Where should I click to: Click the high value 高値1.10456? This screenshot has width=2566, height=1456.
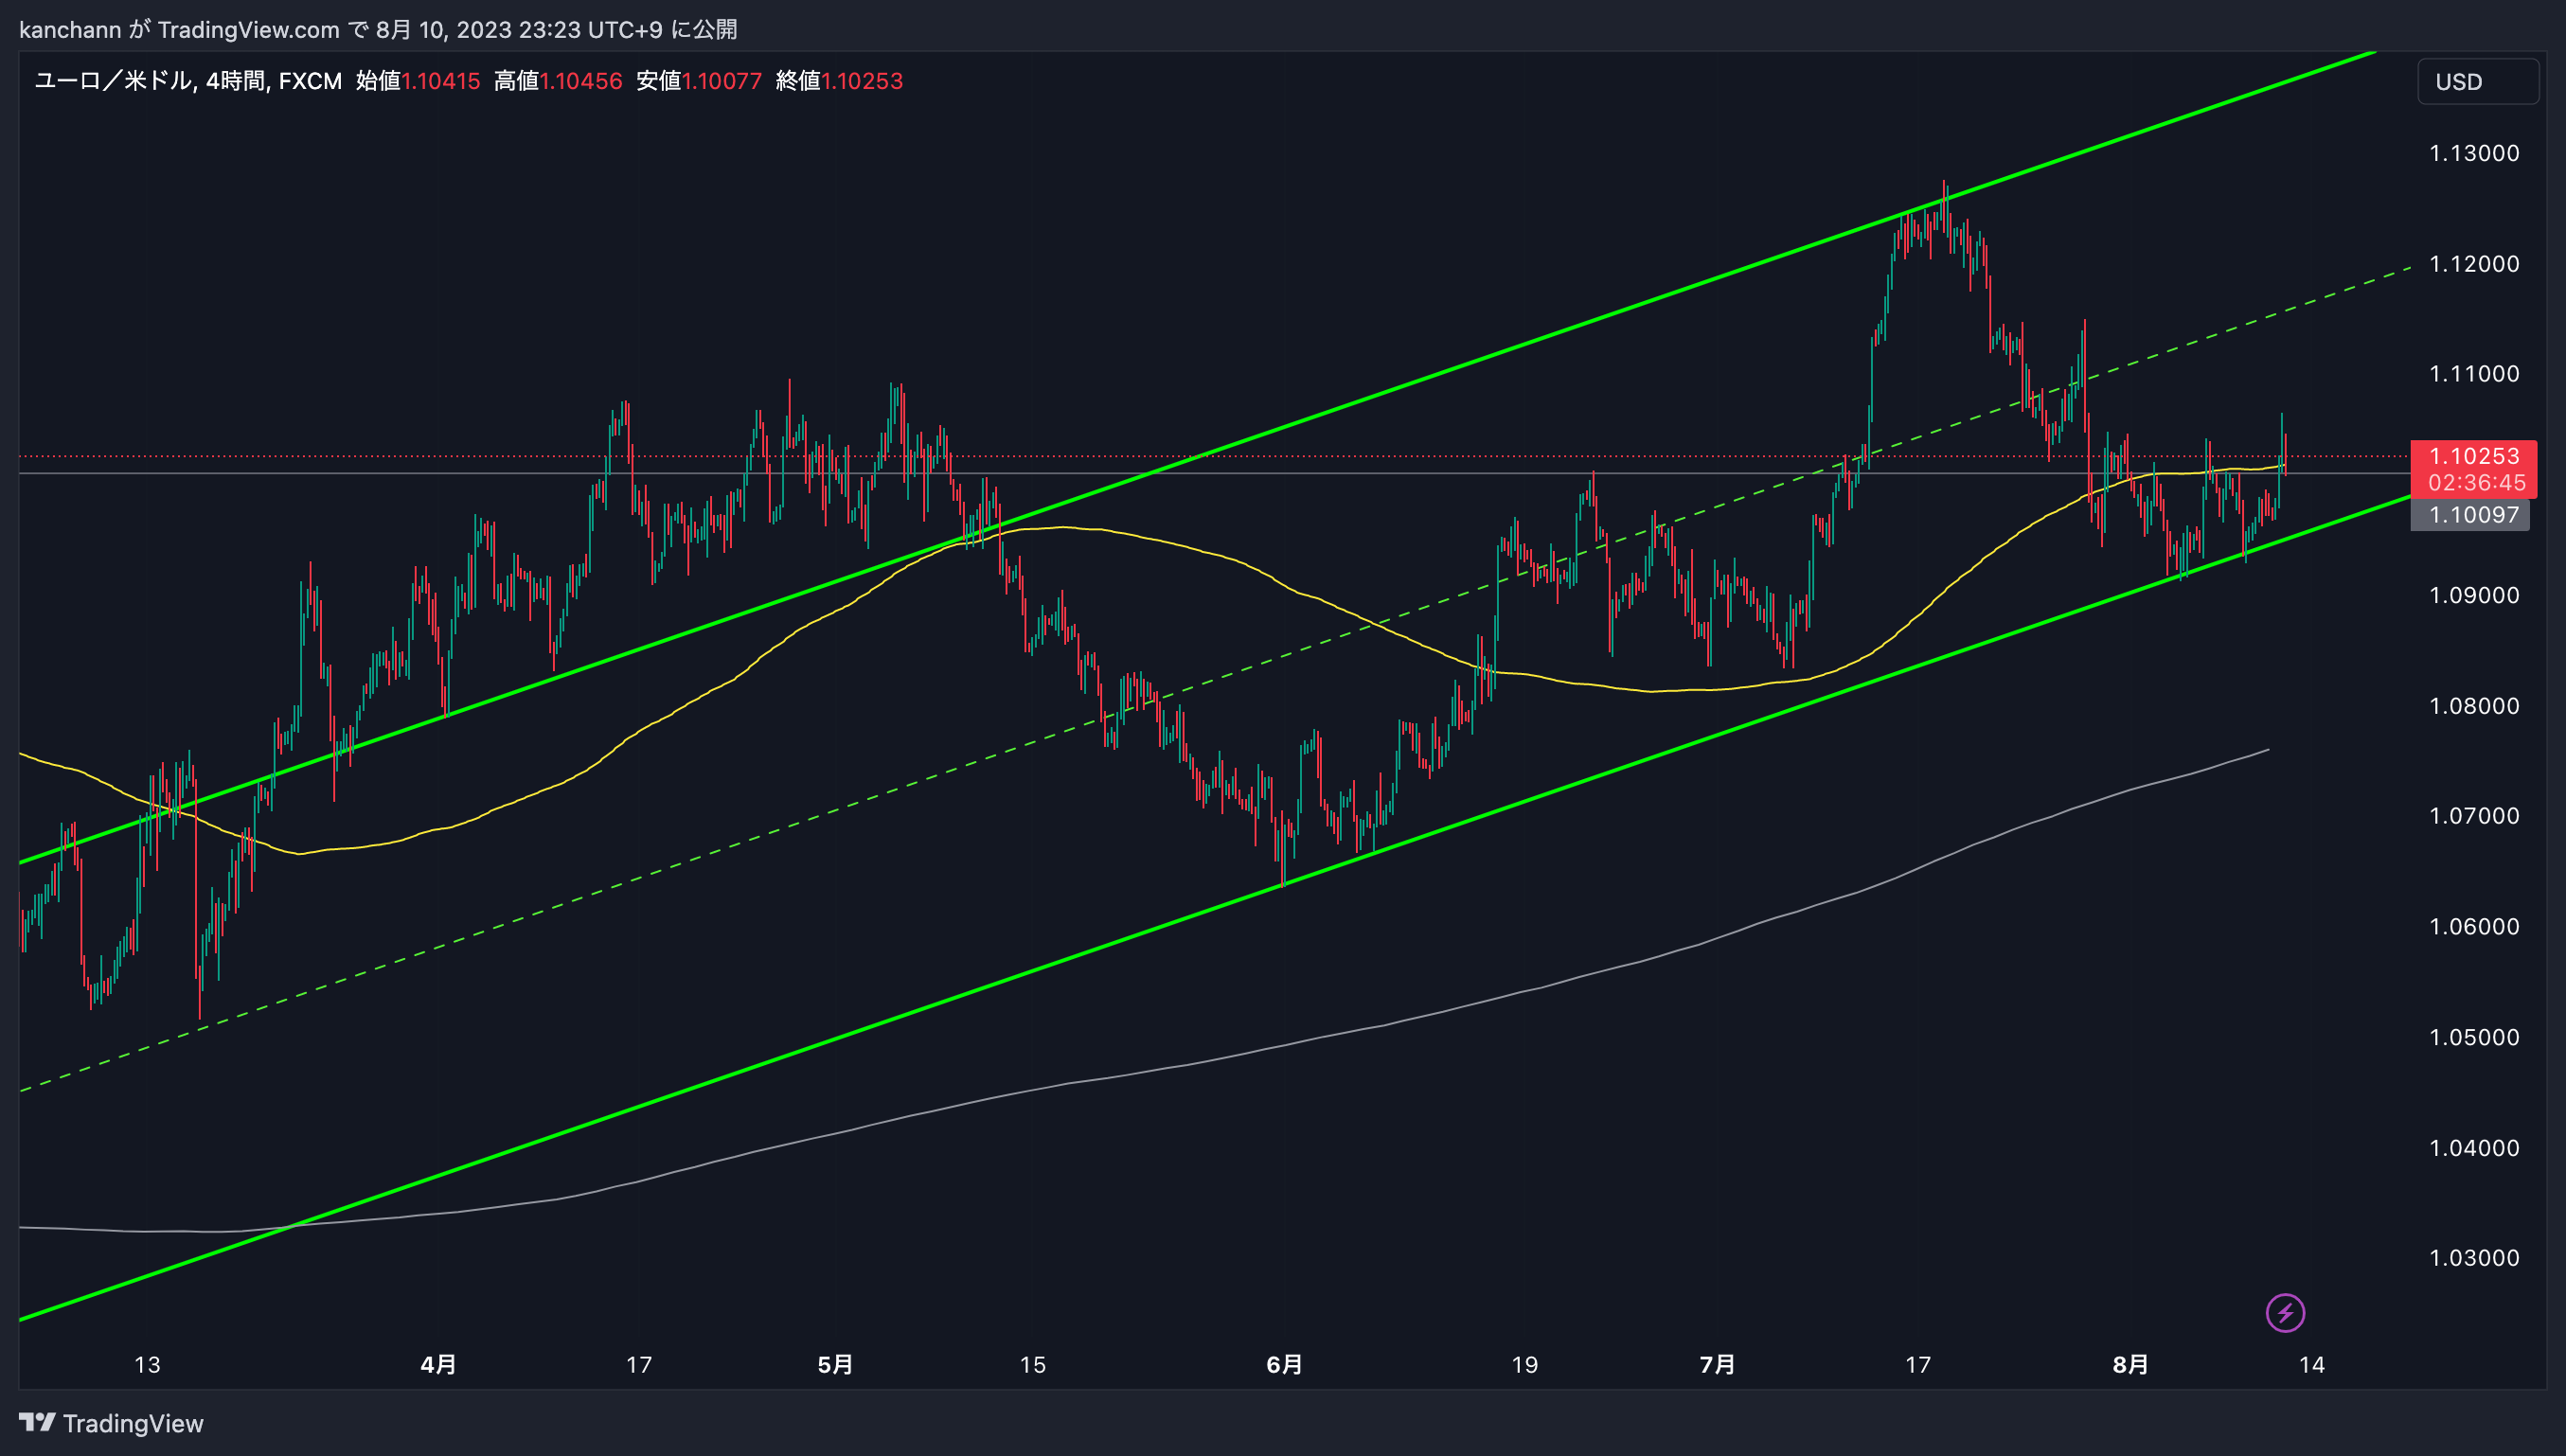pos(558,81)
